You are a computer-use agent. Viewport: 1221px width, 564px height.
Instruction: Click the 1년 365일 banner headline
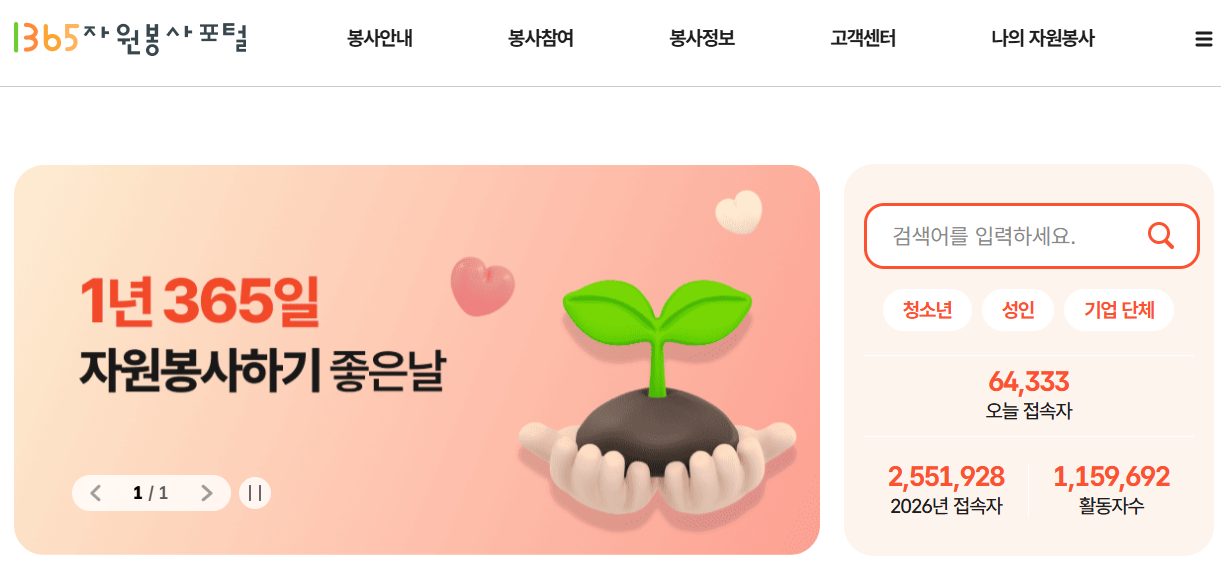click(201, 301)
